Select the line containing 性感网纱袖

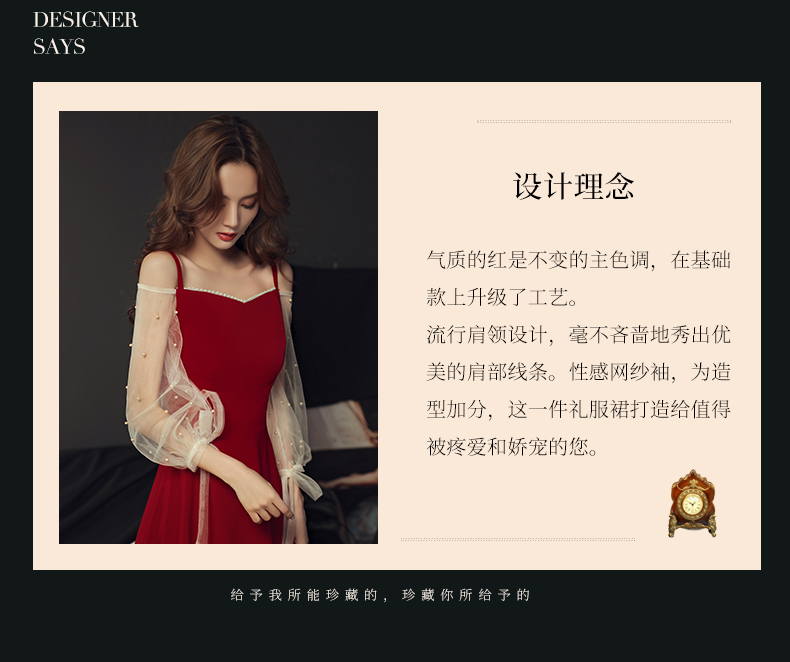[578, 372]
